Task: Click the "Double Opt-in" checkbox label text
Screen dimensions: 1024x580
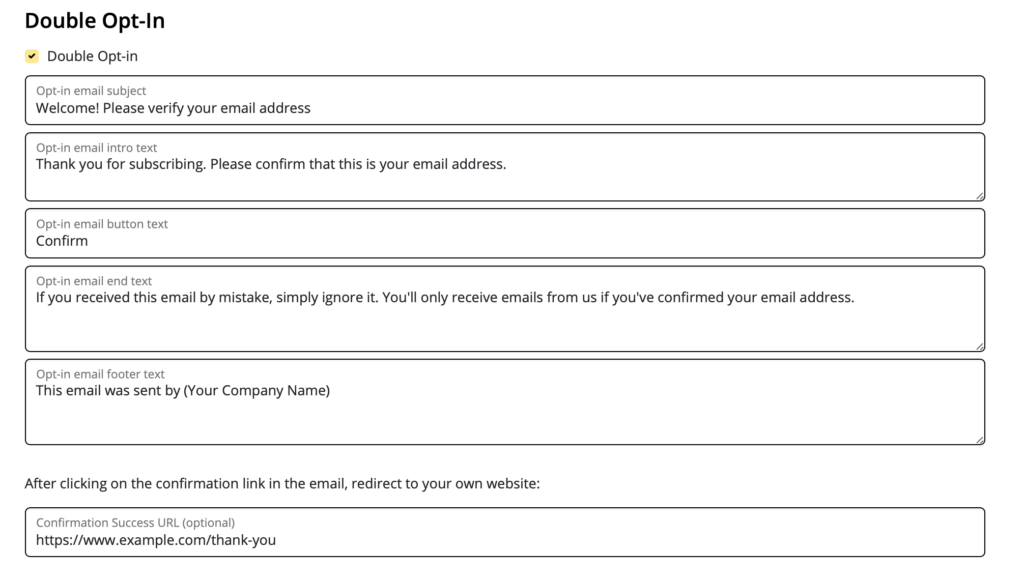Action: tap(92, 56)
